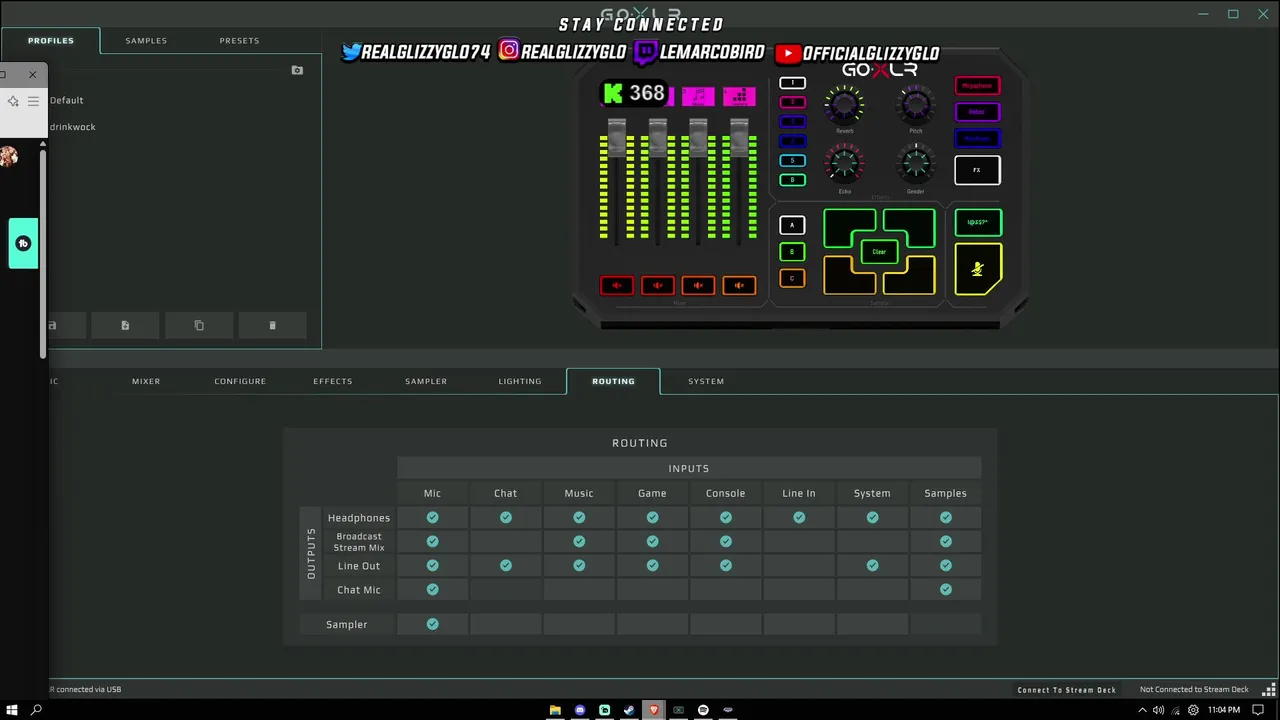Uncheck Game routing to Line Out

pos(652,565)
